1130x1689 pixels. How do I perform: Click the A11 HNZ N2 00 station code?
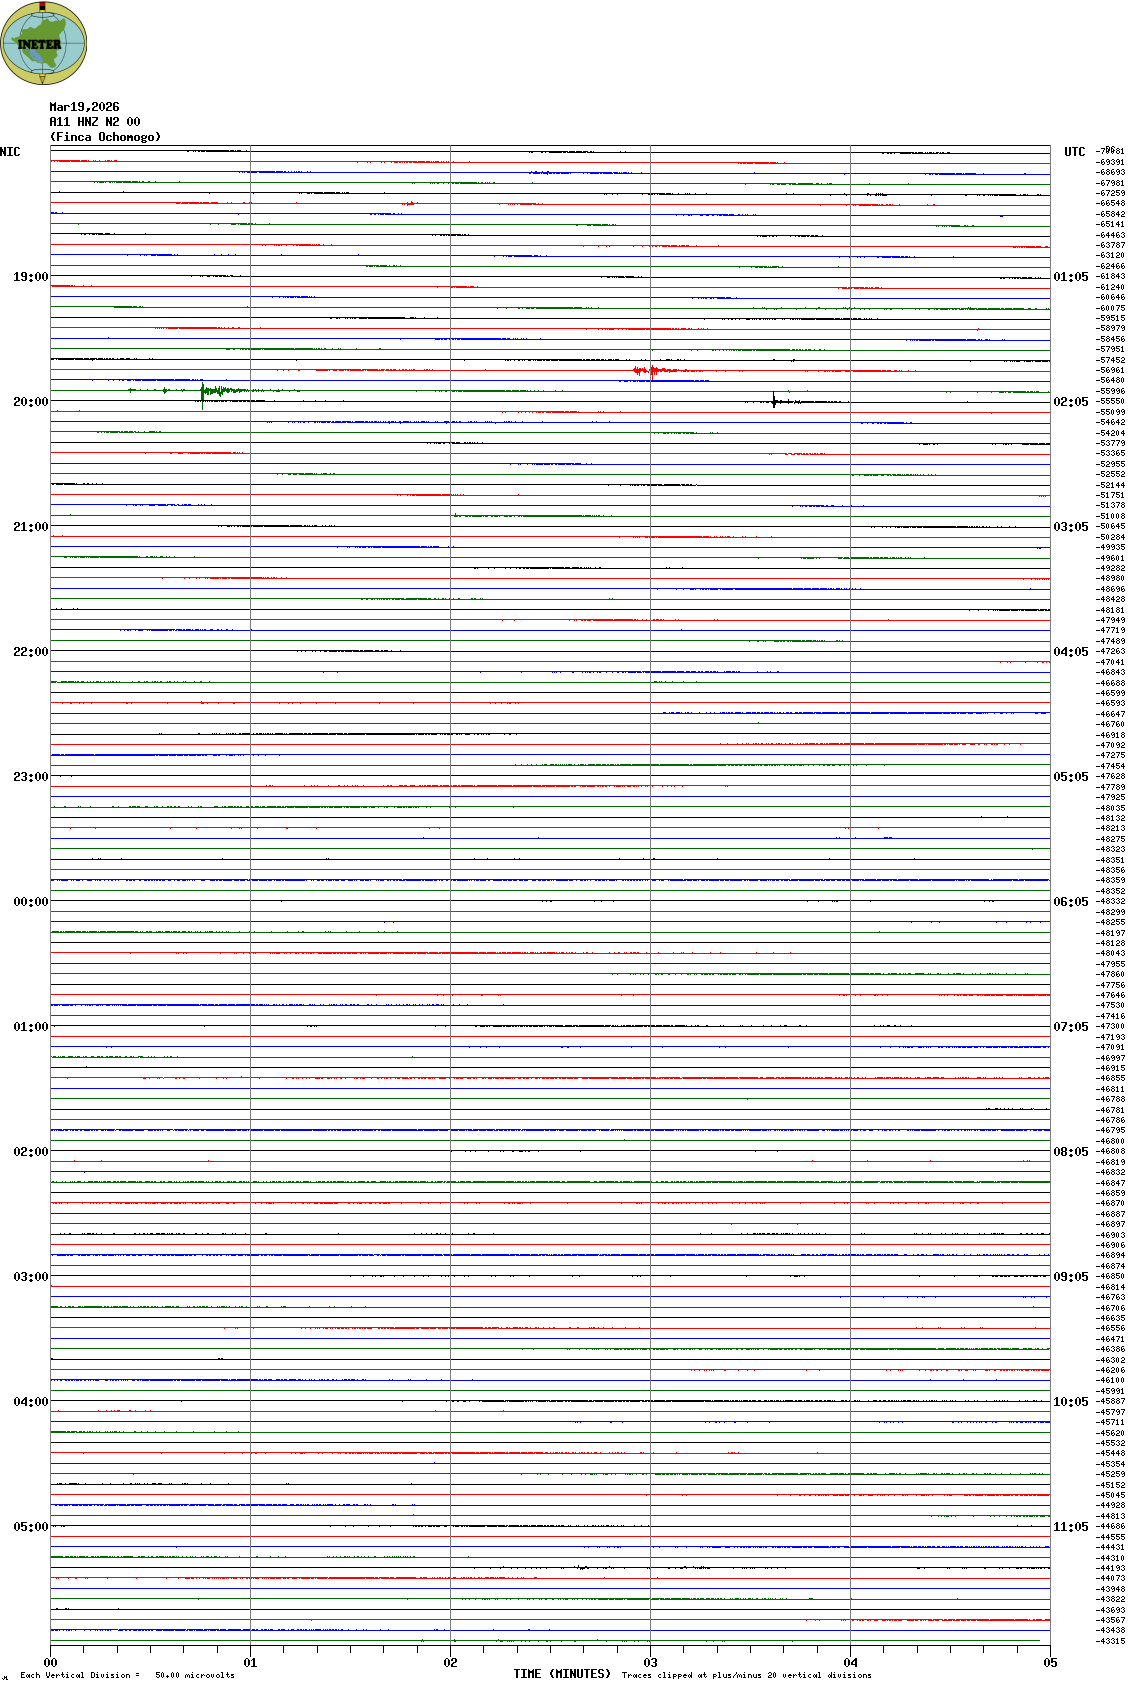click(95, 122)
